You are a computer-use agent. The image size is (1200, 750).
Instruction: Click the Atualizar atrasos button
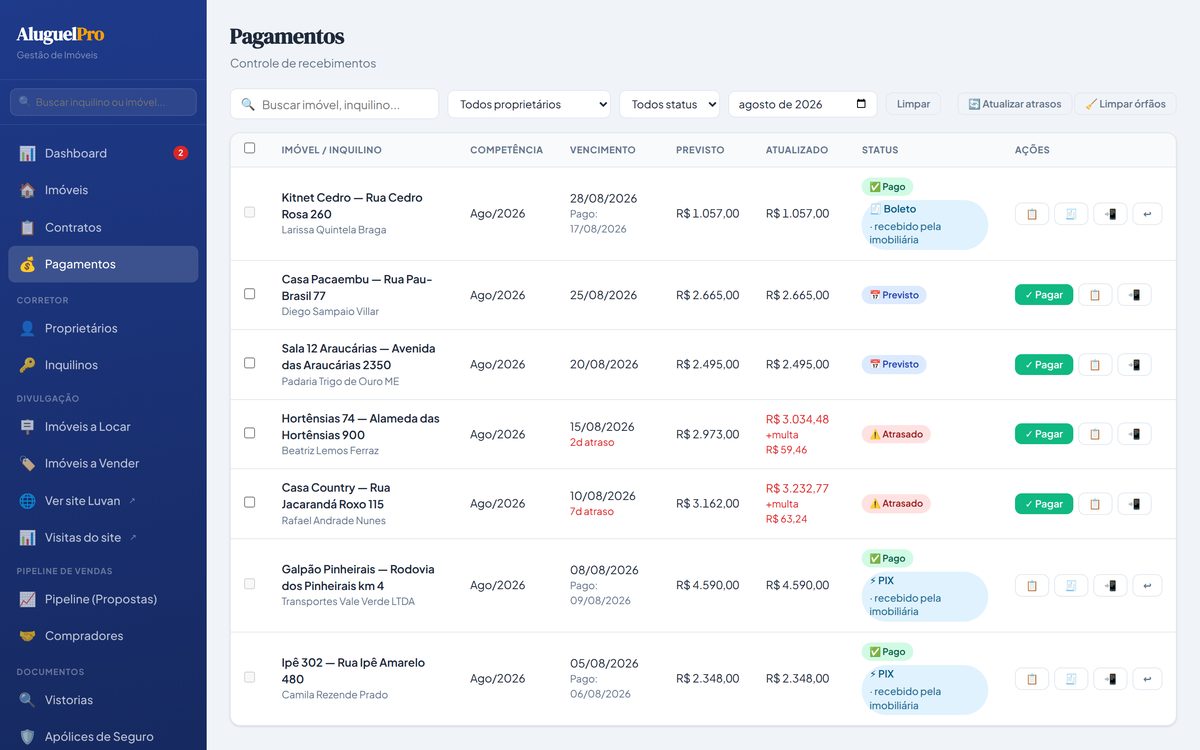tap(1015, 104)
